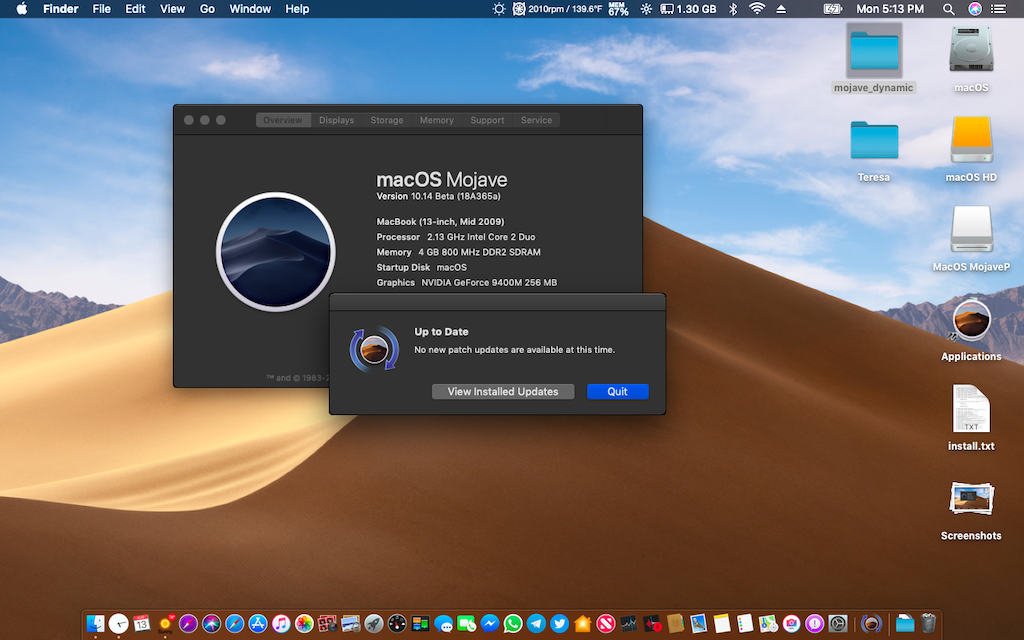This screenshot has width=1024, height=640.
Task: Open iTunes from the dock
Action: [281, 624]
